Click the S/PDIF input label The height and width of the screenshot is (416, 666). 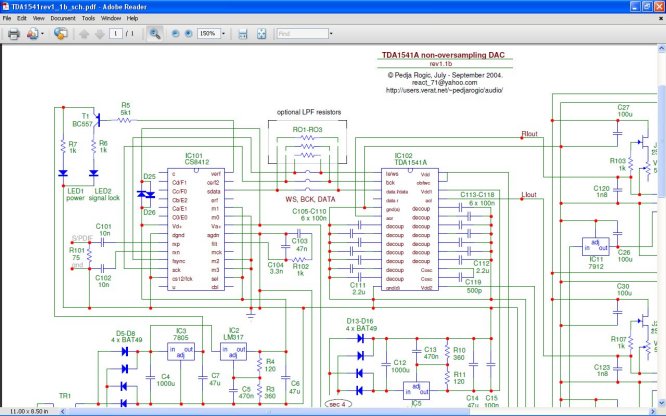(82, 238)
